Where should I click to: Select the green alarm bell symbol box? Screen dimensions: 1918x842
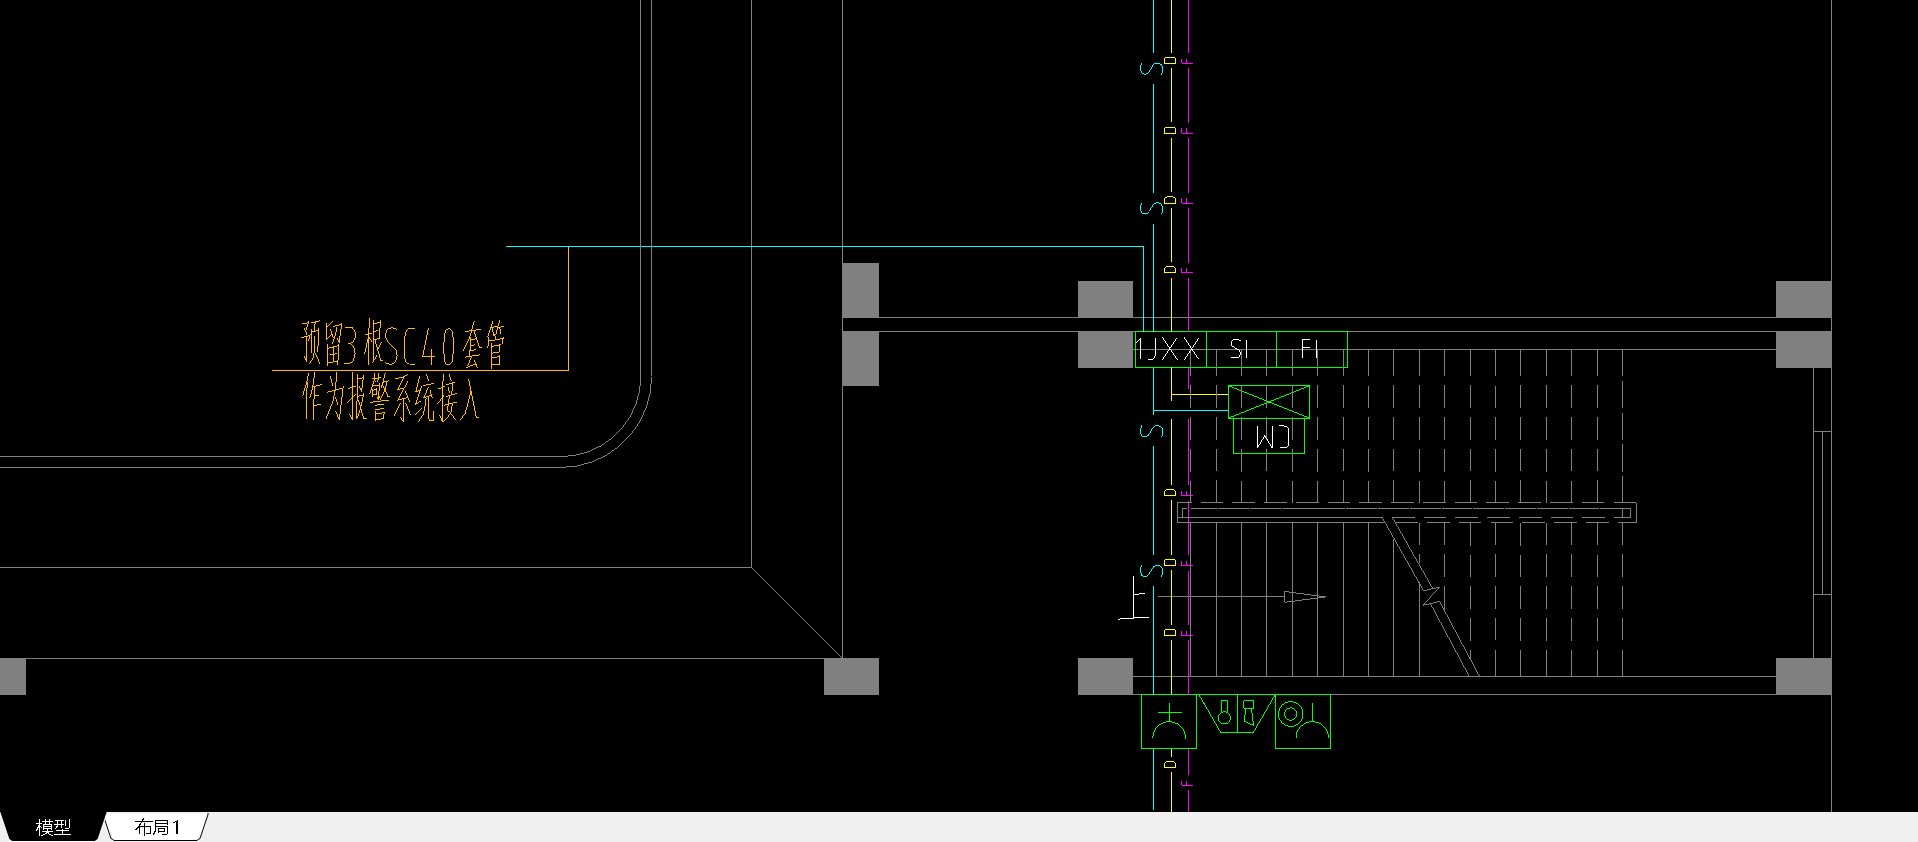(x=1169, y=721)
